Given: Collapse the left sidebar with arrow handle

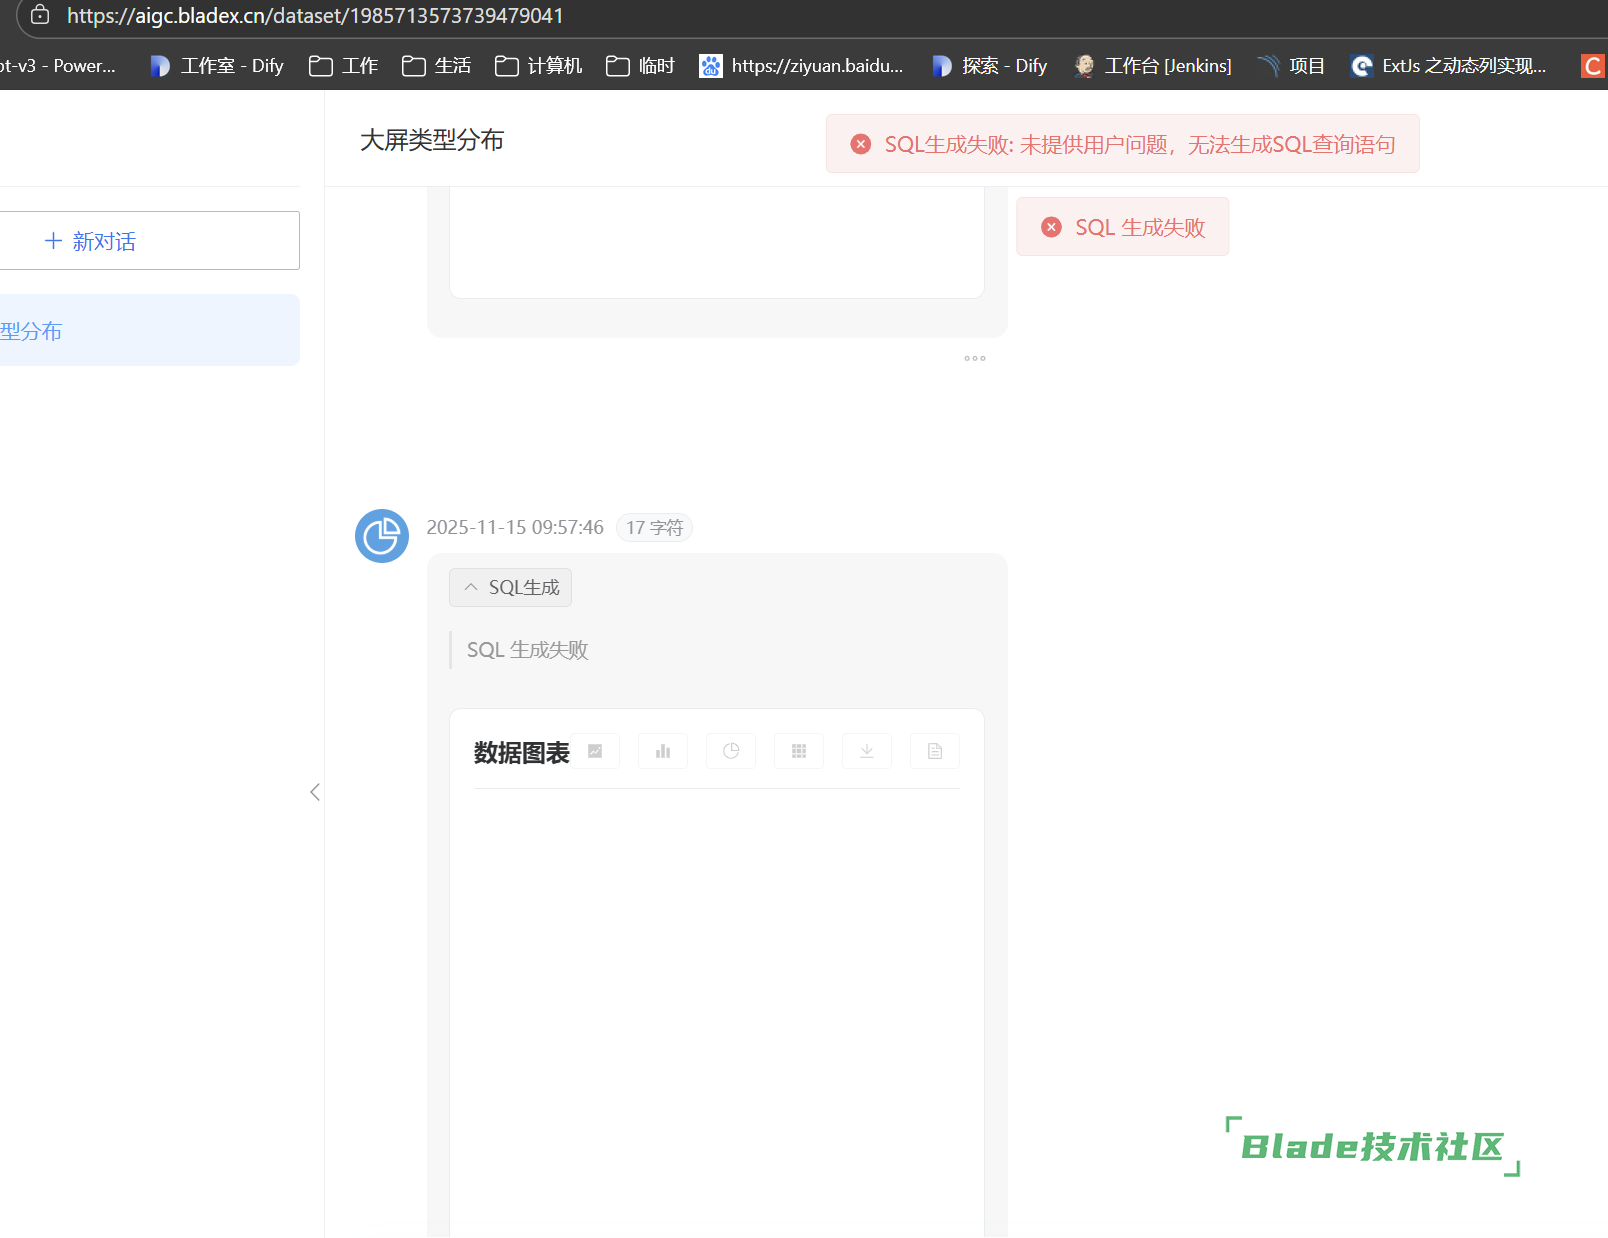Looking at the screenshot, I should (315, 792).
